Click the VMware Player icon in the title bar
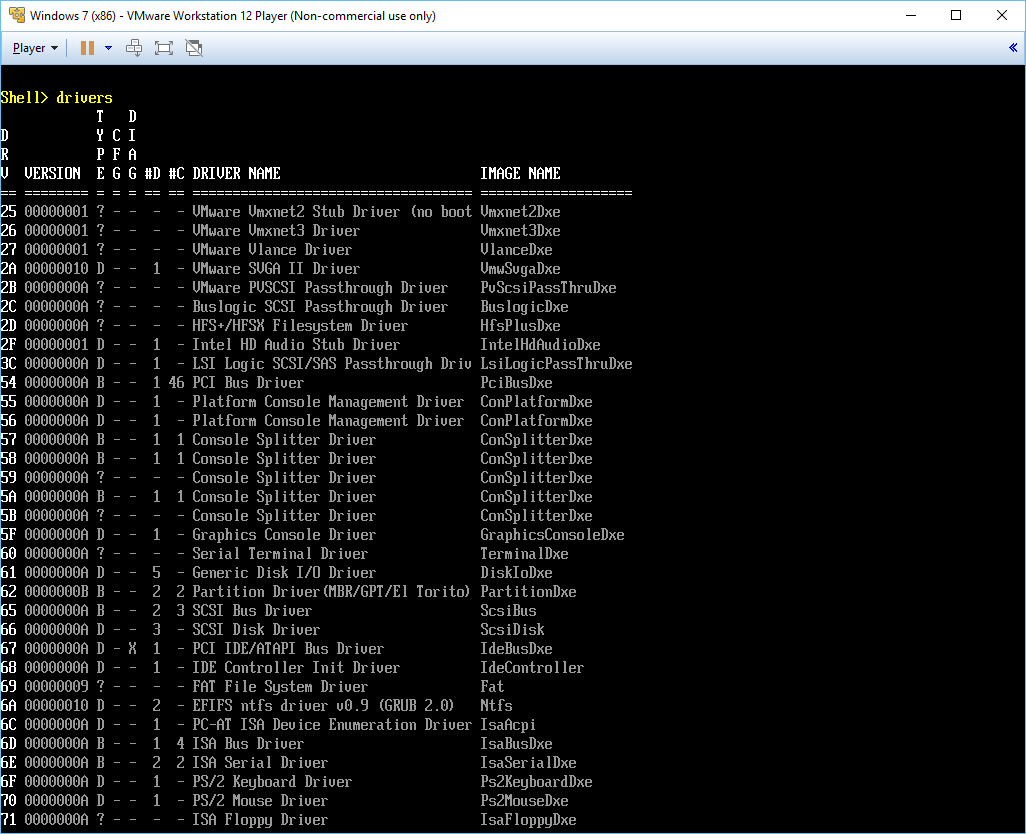The height and width of the screenshot is (834, 1026). coord(15,15)
